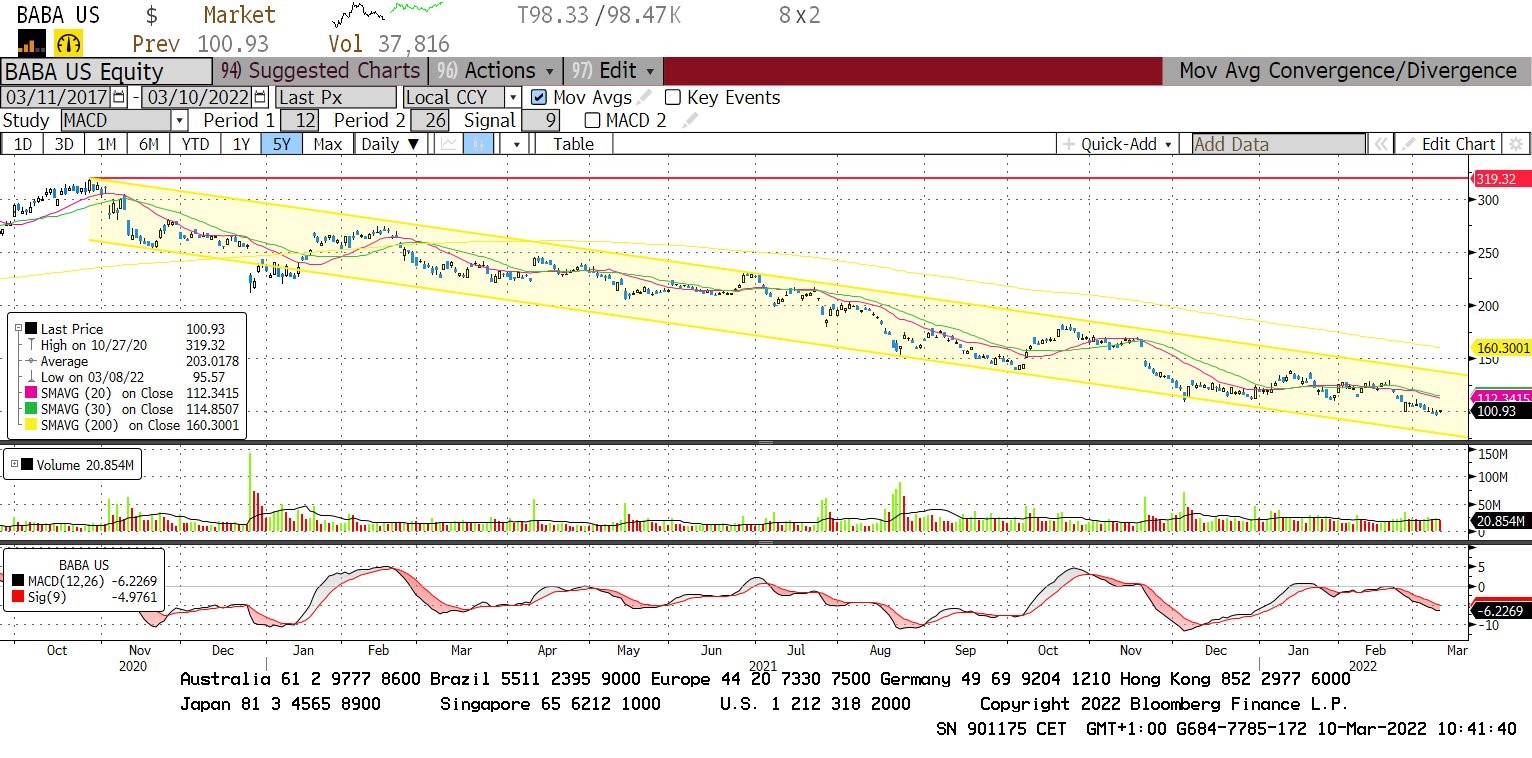Select the Max time range tab
Viewport: 1532px width, 758px height.
tap(327, 144)
